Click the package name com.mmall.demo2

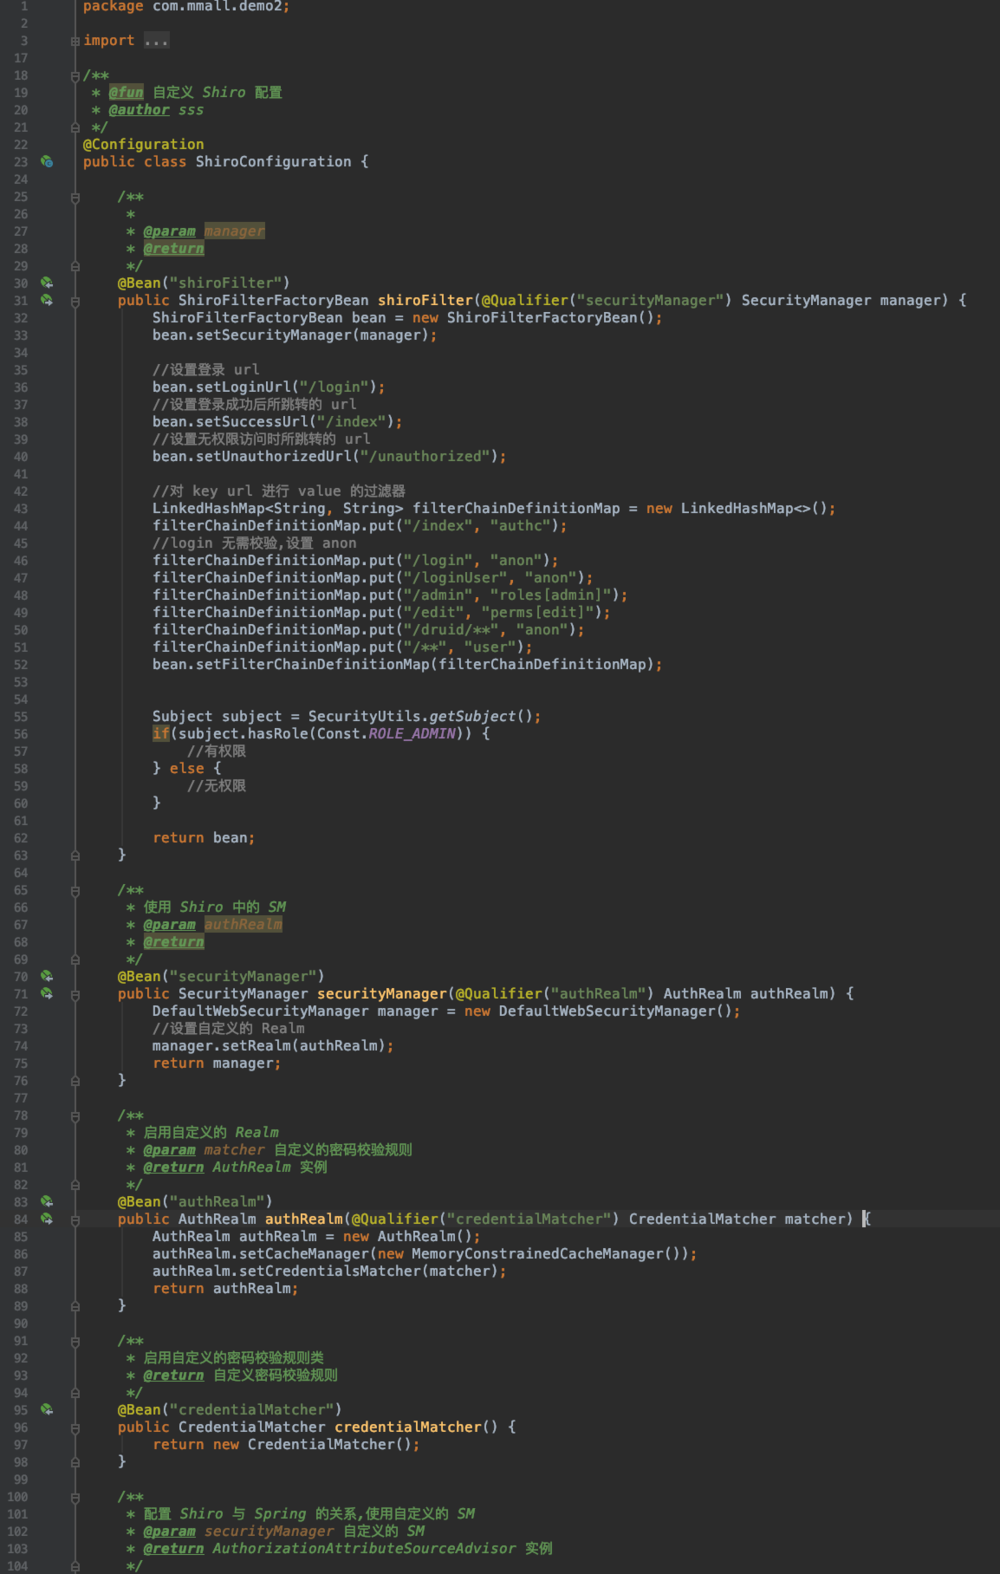tap(217, 7)
